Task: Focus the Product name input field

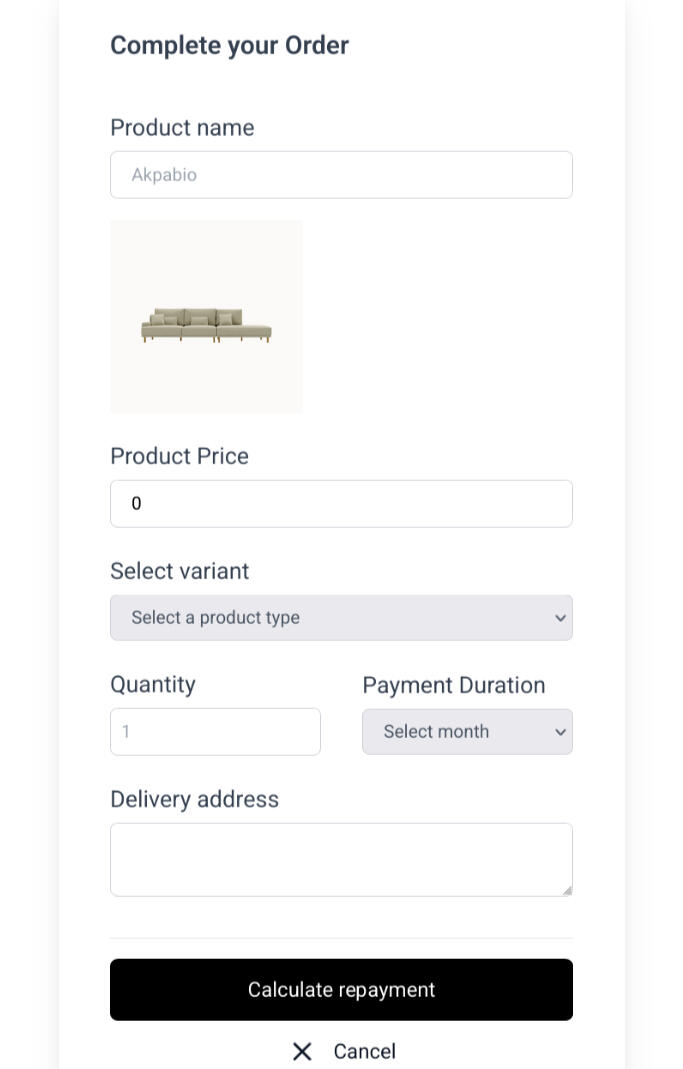Action: point(340,175)
